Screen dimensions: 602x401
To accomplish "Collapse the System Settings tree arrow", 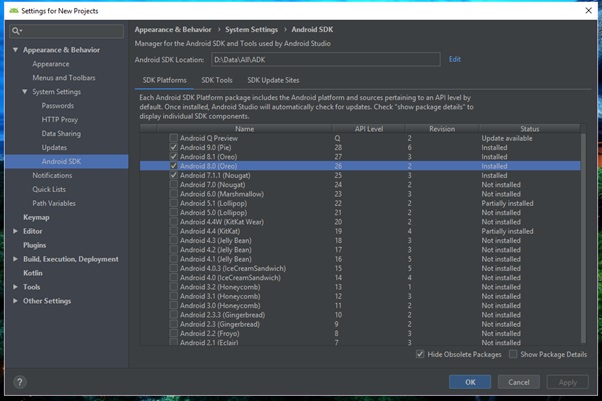I will [25, 91].
